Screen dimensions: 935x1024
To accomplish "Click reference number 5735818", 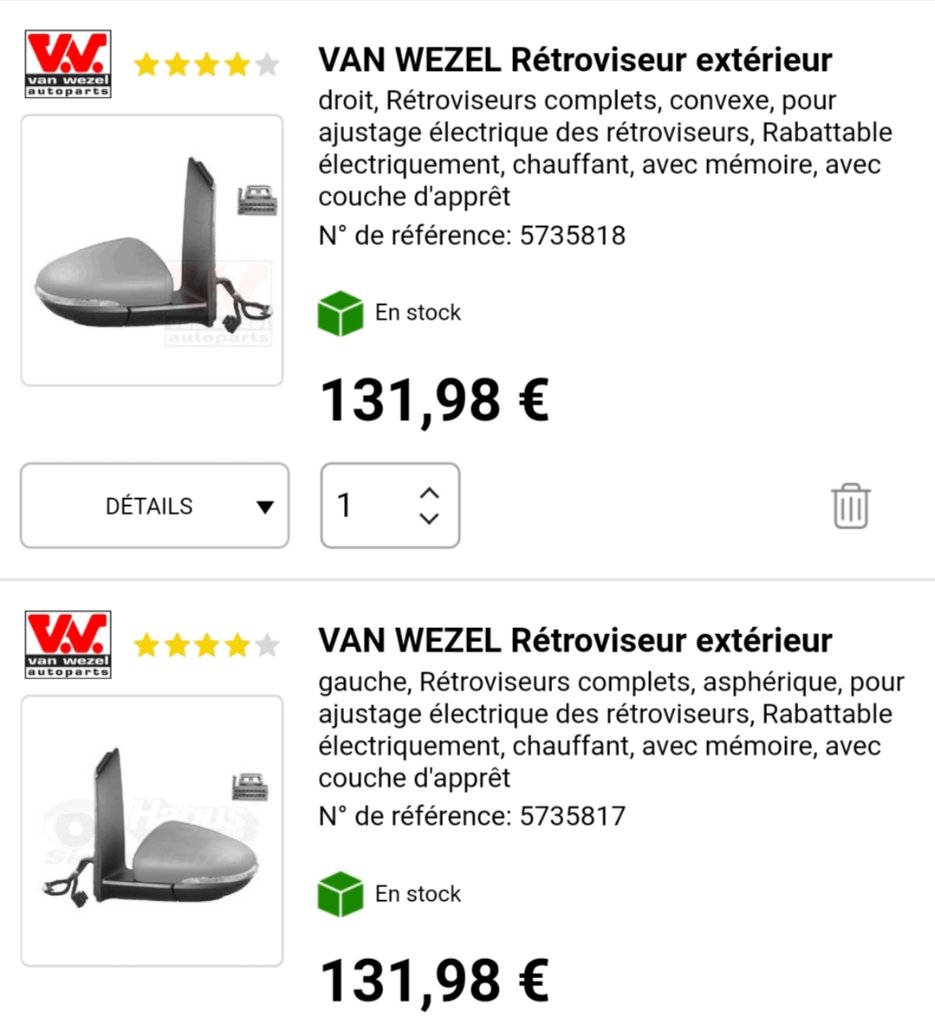I will coord(572,236).
